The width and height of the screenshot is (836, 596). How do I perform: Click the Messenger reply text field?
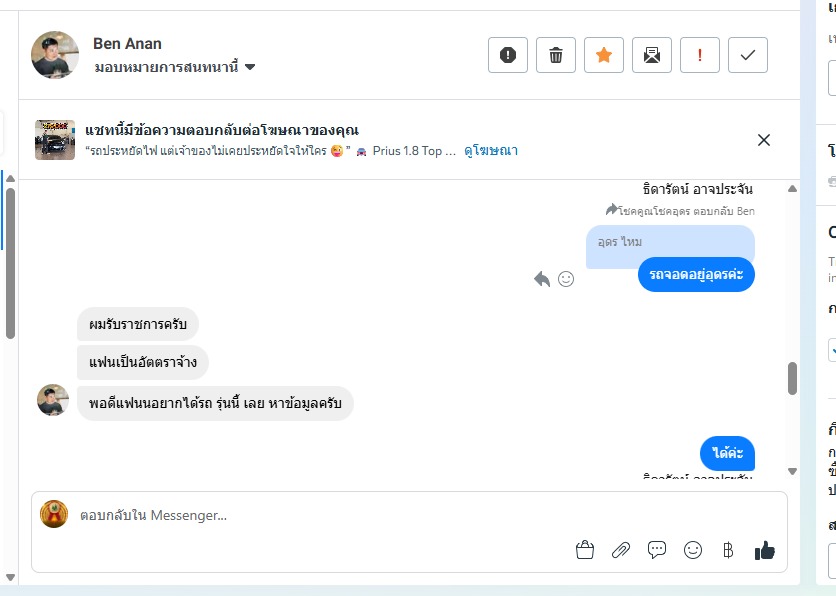[x=300, y=515]
